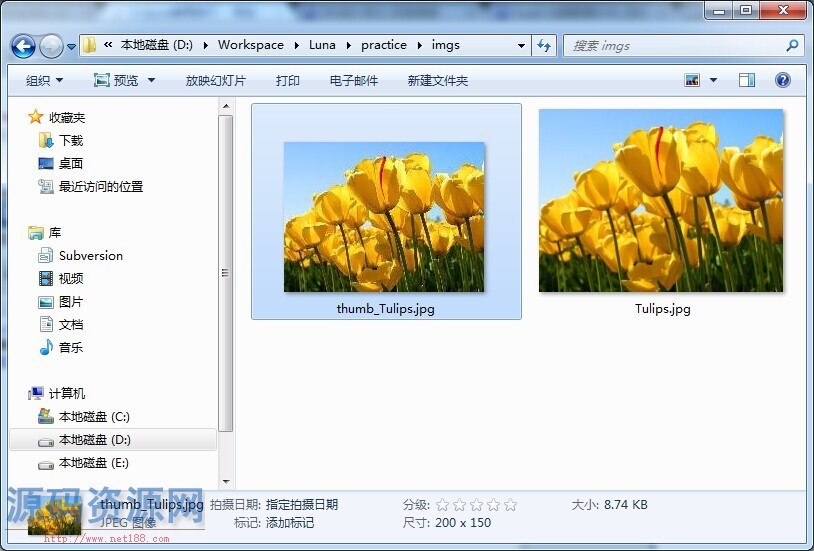
Task: Rate five stars in 分级
Action: click(x=511, y=505)
